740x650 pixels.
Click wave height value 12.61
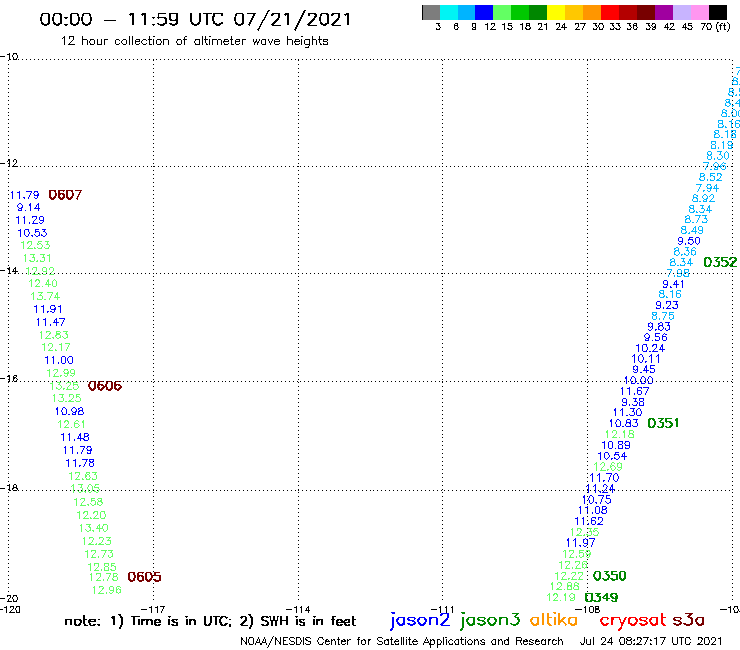(x=71, y=424)
